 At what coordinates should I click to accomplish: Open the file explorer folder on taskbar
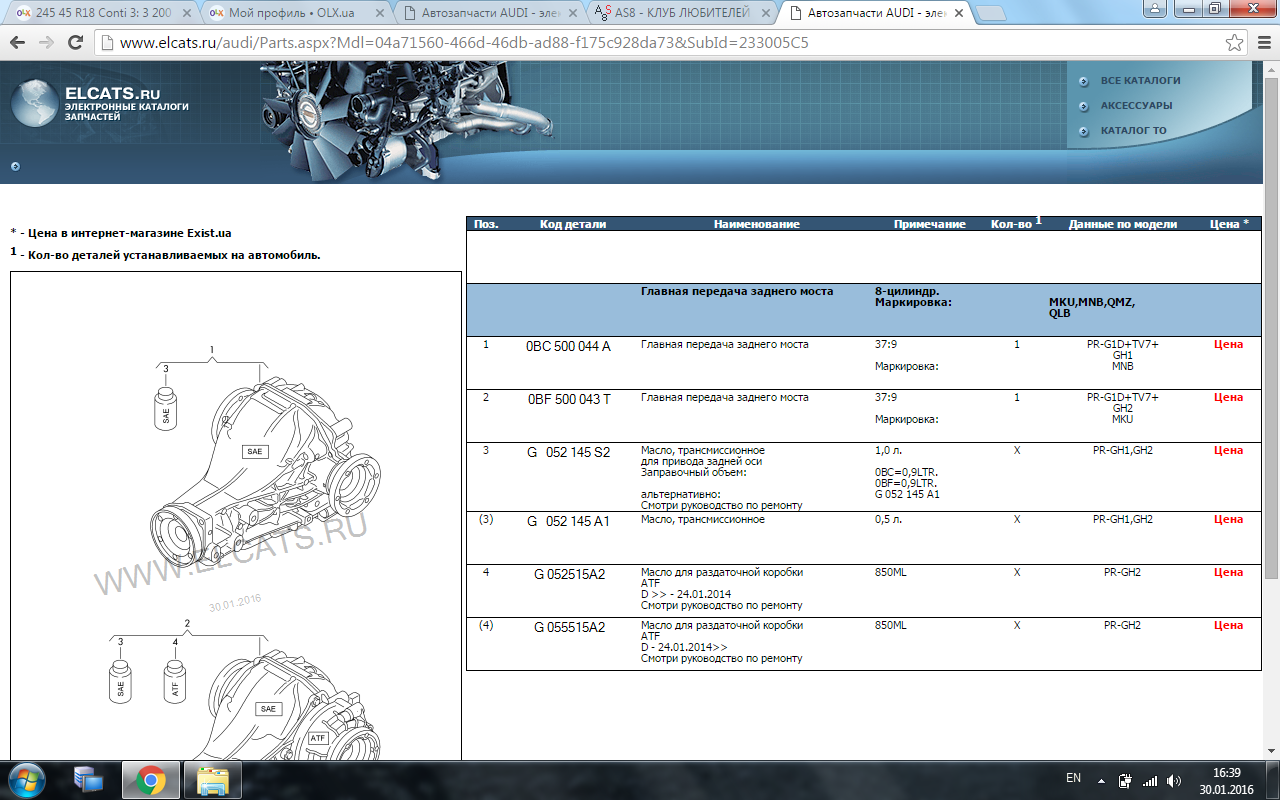[x=213, y=780]
